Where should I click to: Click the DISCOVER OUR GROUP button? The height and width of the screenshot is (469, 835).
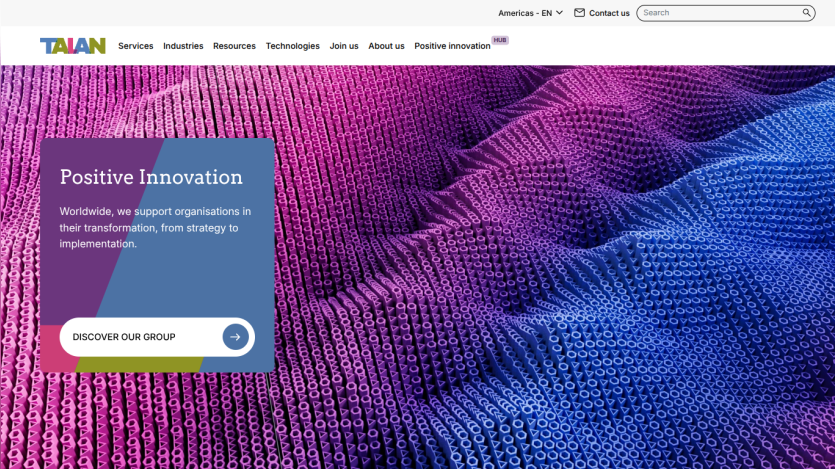[157, 337]
